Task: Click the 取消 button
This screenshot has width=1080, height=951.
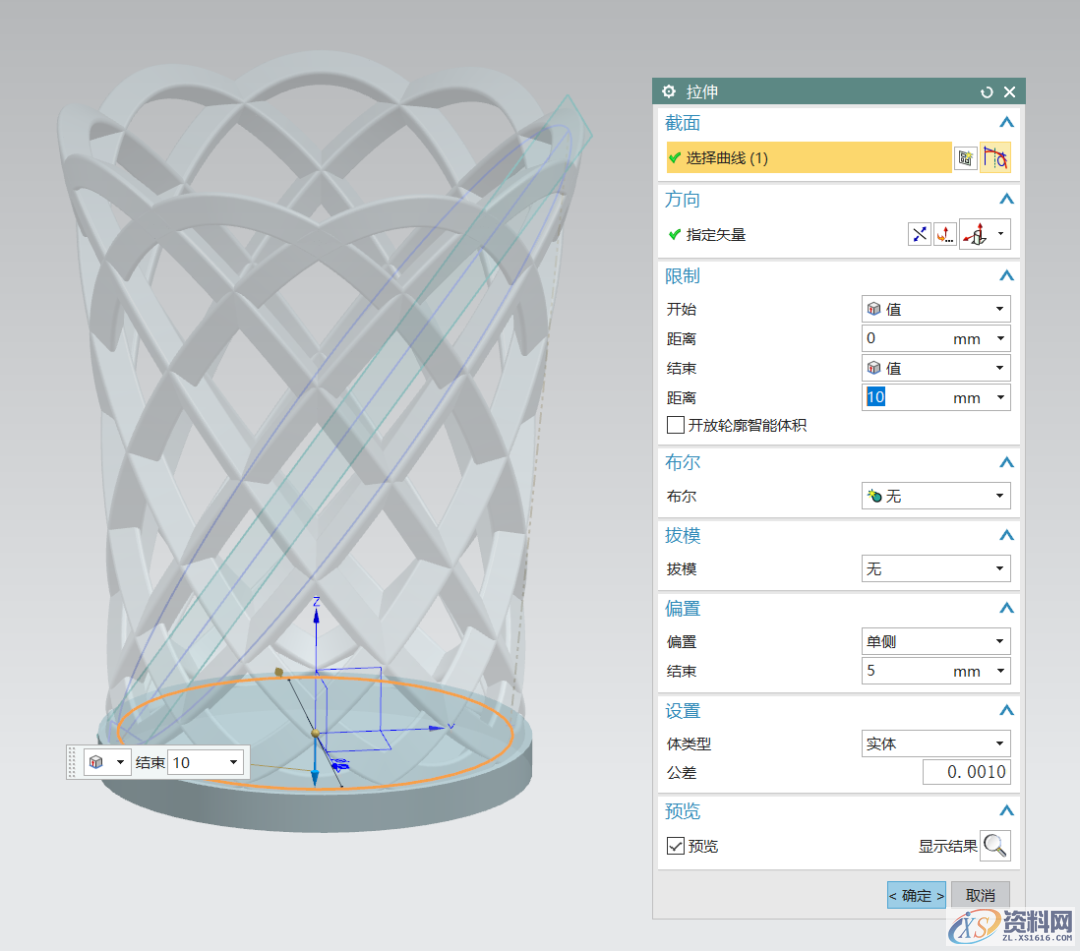Action: pos(980,895)
